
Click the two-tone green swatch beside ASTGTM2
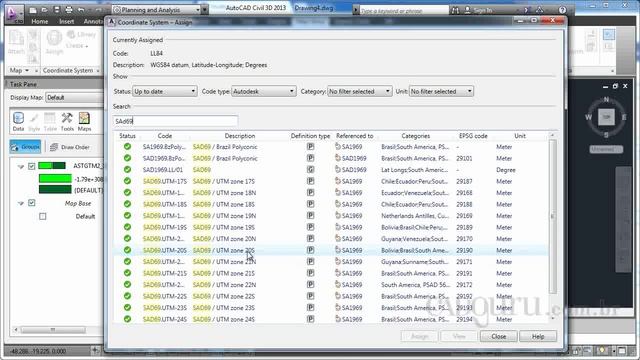[x=52, y=165]
